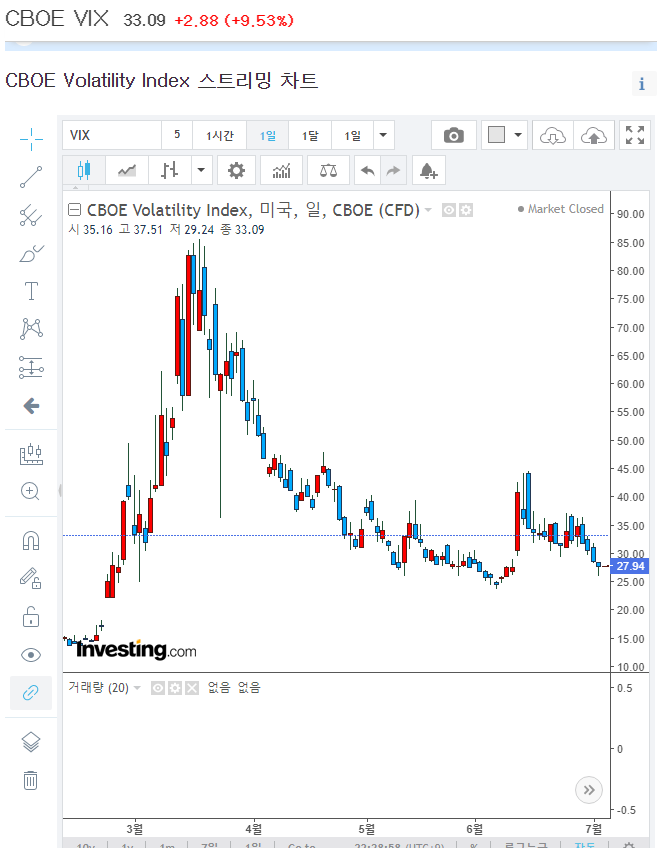The image size is (657, 848).
Task: Open the chart style dropdown arrow
Action: 201,170
